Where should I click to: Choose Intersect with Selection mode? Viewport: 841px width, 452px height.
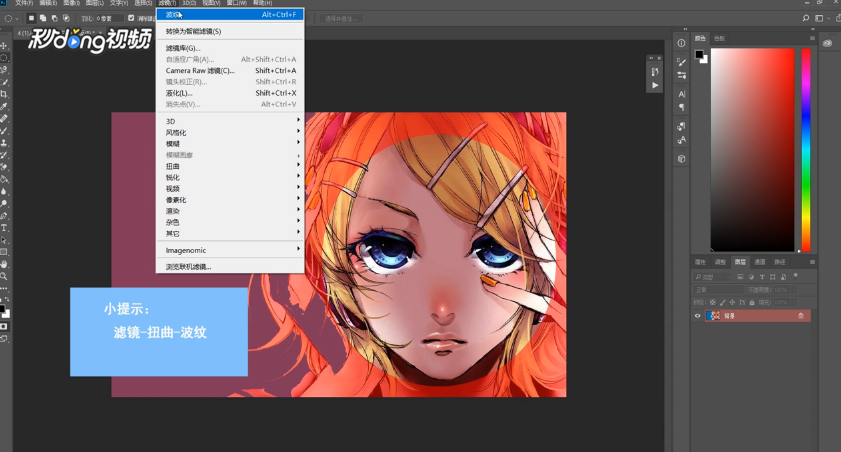click(66, 18)
